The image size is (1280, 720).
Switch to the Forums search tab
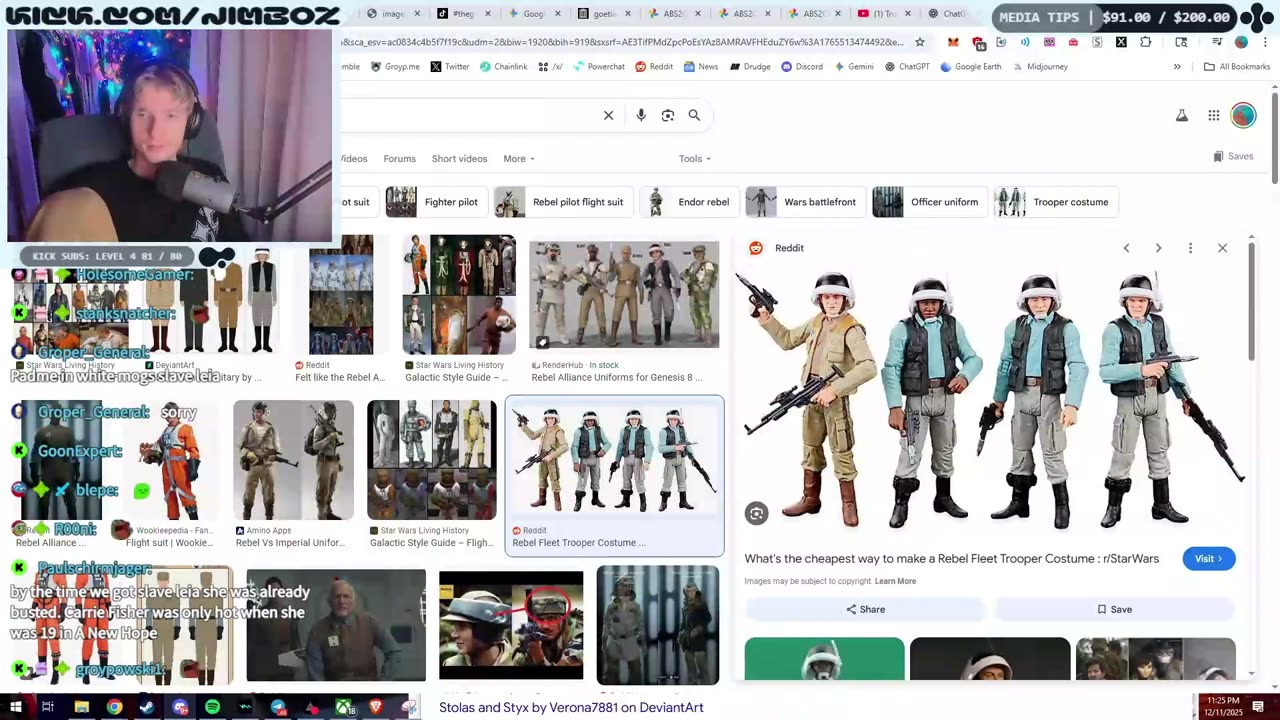(x=399, y=159)
